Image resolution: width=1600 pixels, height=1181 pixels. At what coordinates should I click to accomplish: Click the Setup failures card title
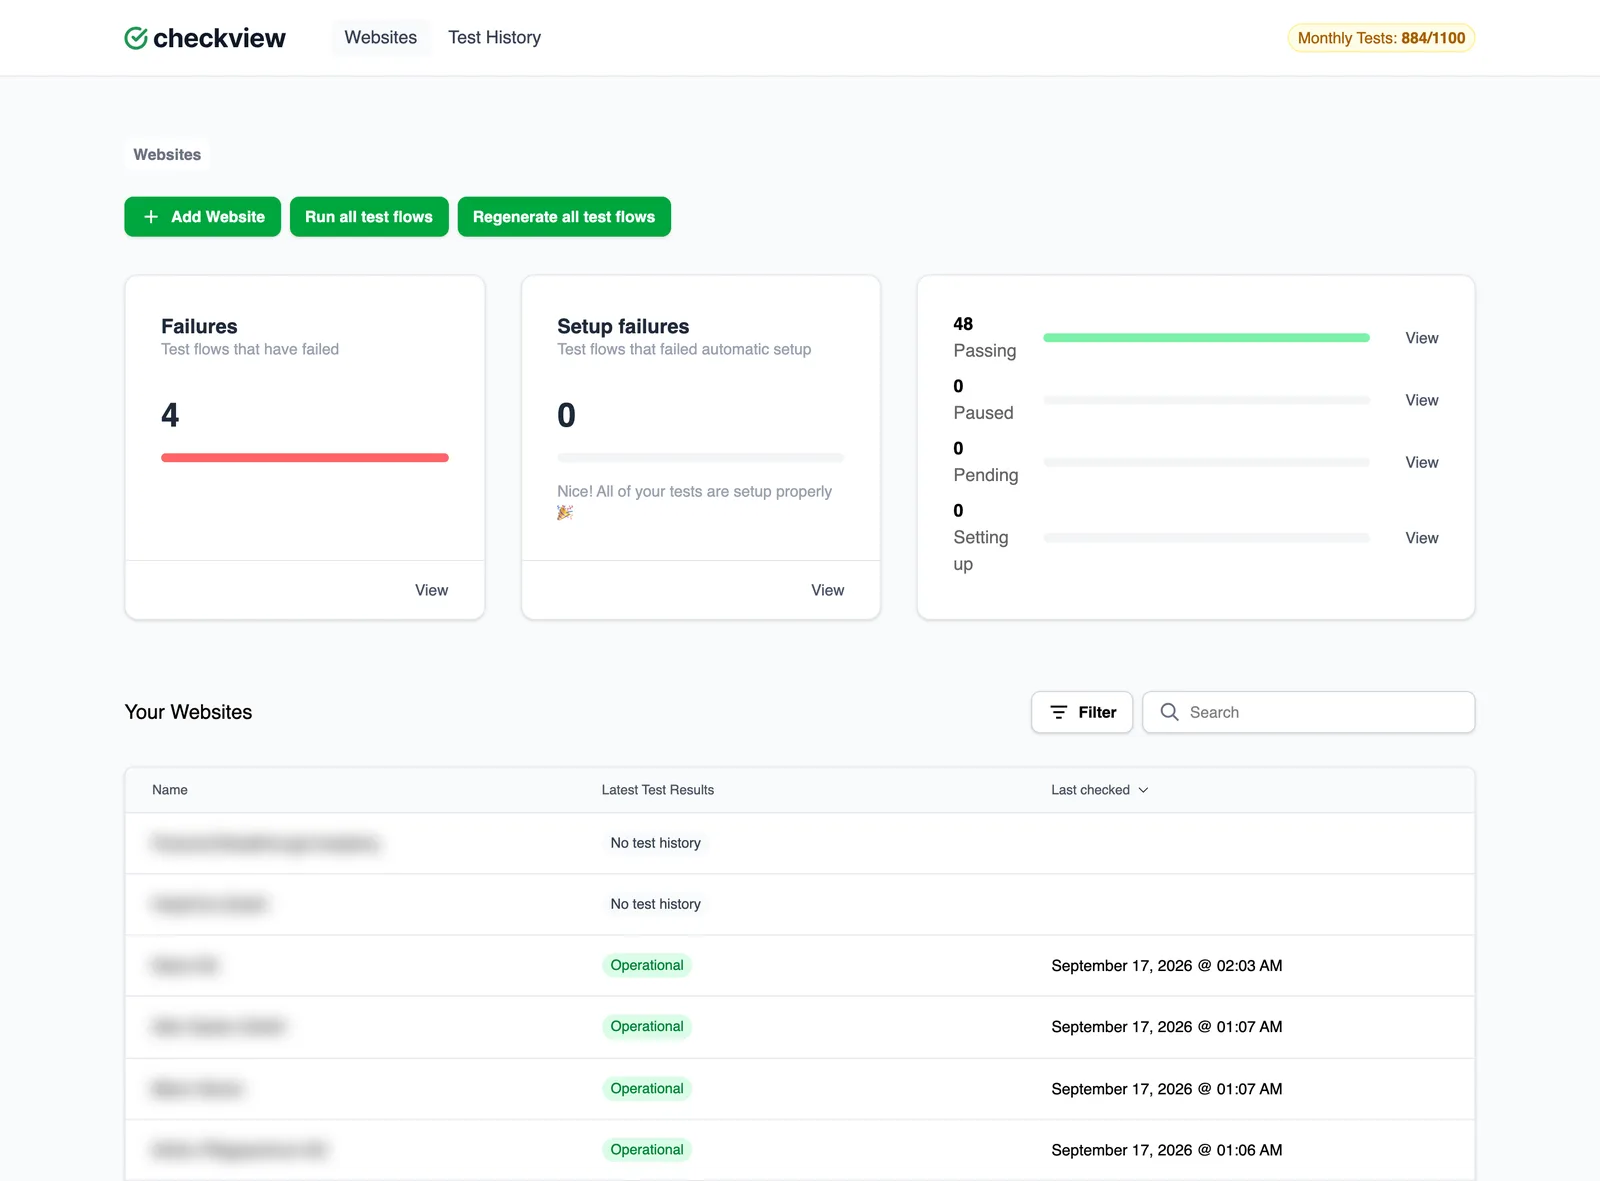pyautogui.click(x=623, y=326)
